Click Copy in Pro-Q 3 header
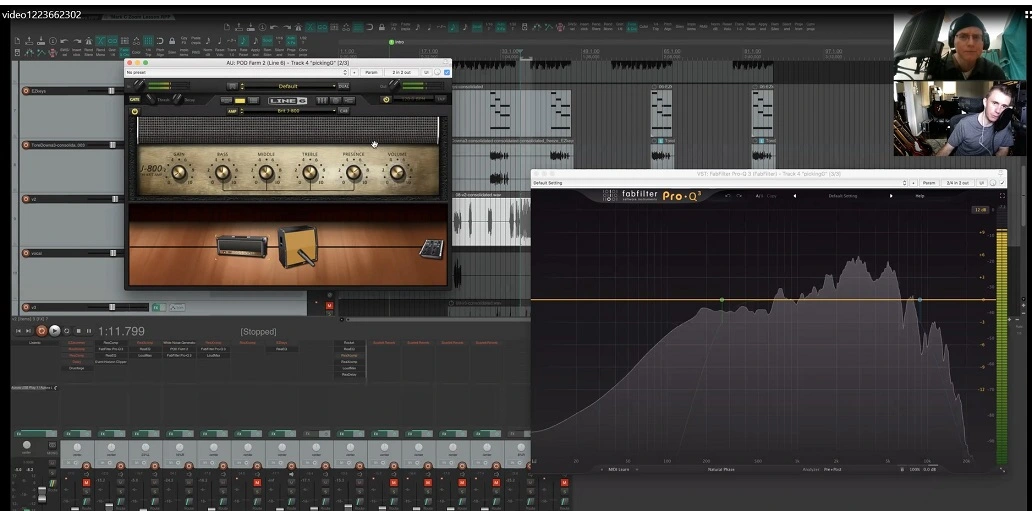Image resolution: width=1032 pixels, height=511 pixels. point(771,196)
